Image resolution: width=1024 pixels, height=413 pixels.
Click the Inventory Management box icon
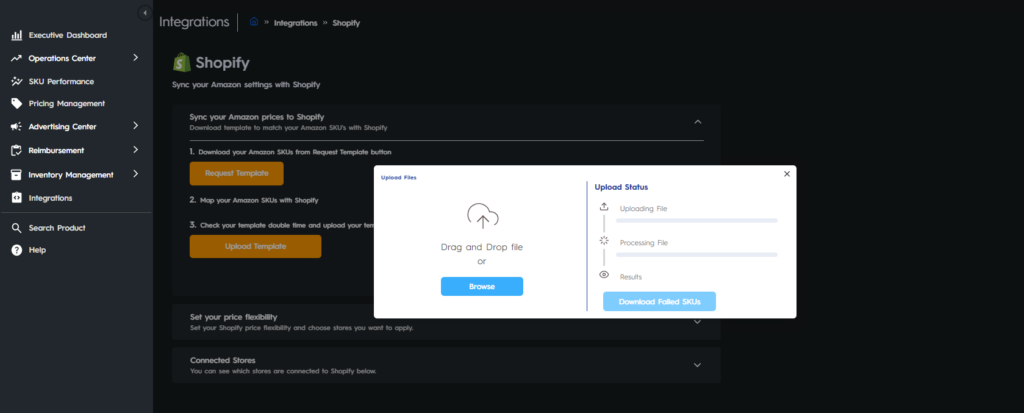[16, 174]
